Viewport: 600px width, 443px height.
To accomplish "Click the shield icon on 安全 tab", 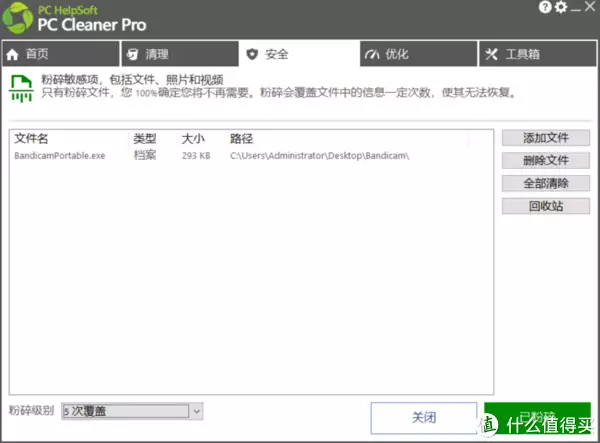I will 252,54.
